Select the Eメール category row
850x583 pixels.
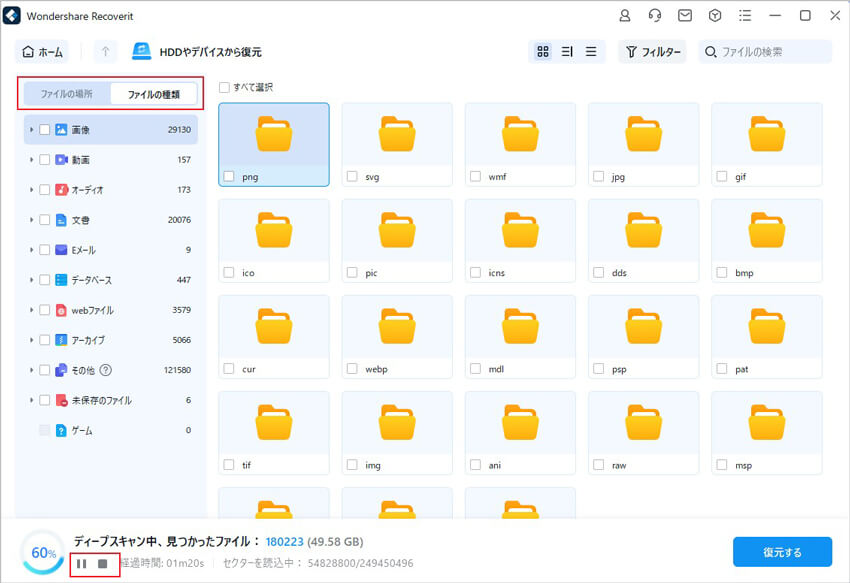pyautogui.click(x=111, y=250)
